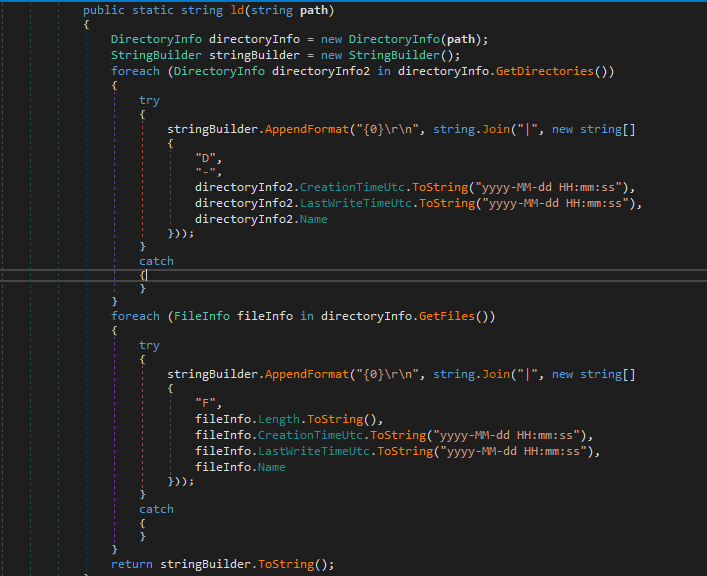This screenshot has height=576, width=707.
Task: Click 'AppendFormat' in the GetDirectories loop
Action: [x=307, y=129]
